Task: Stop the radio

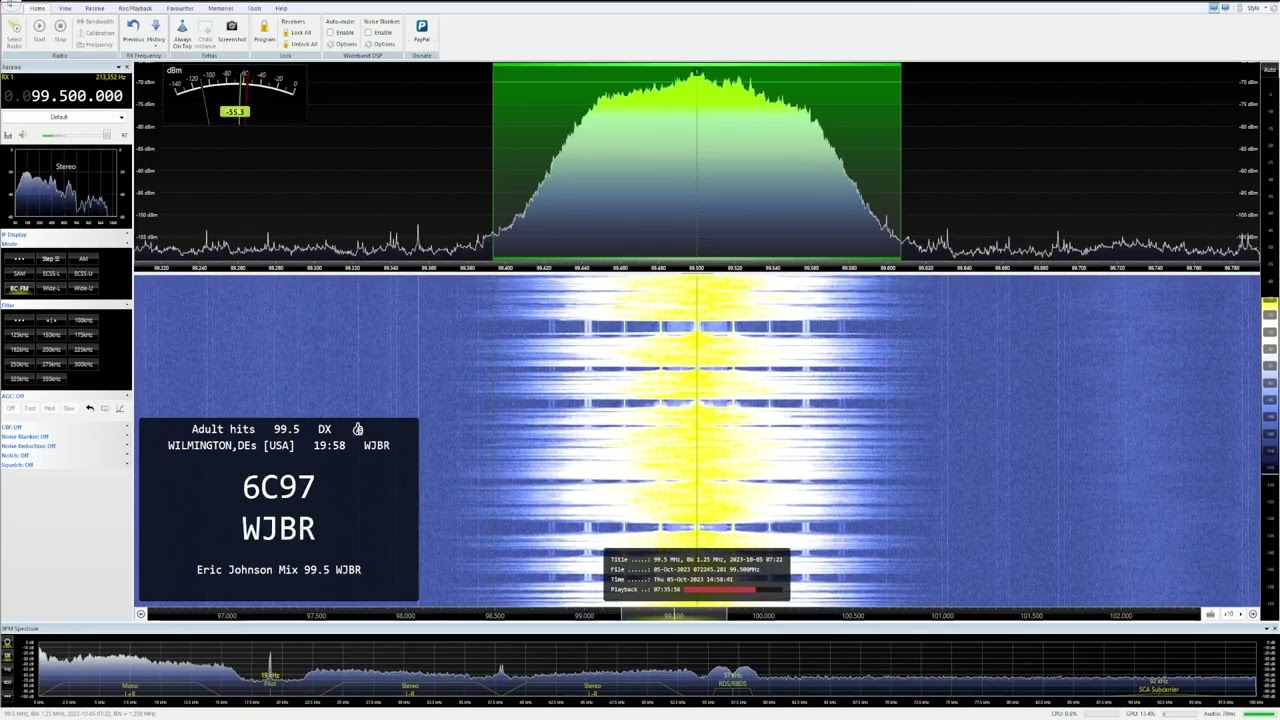Action: point(60,31)
